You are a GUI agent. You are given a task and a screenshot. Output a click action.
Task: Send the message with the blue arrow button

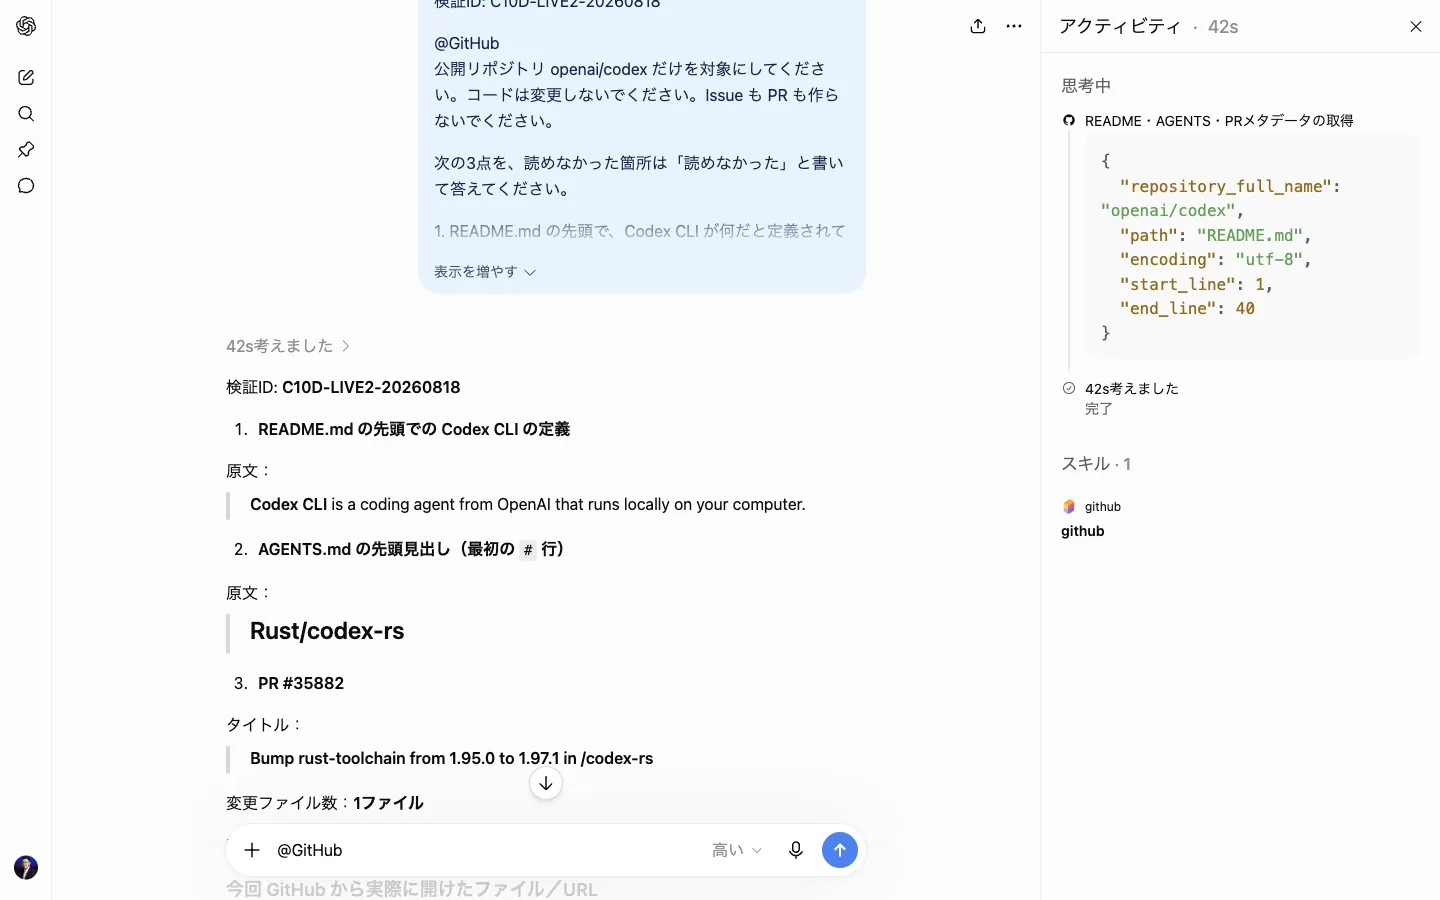pos(840,850)
